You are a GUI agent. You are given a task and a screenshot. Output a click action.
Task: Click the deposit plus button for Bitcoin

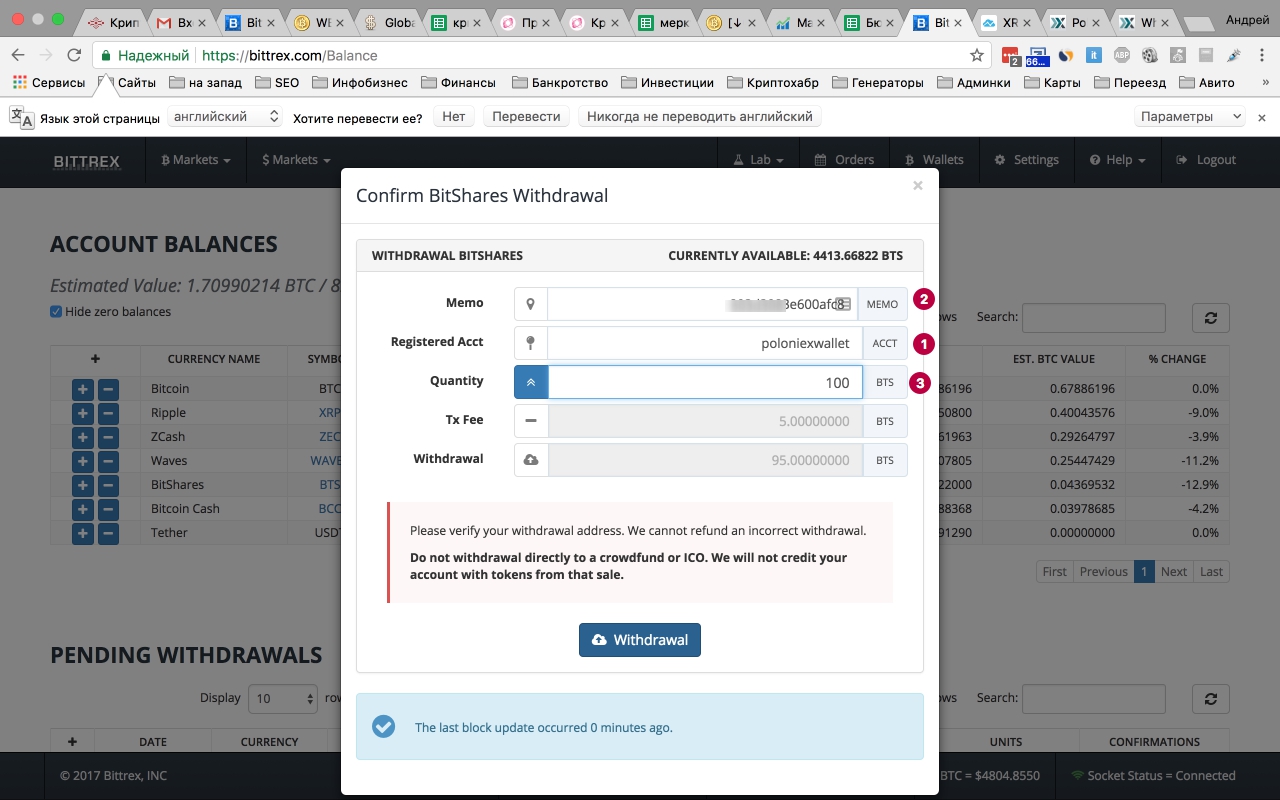pos(82,389)
